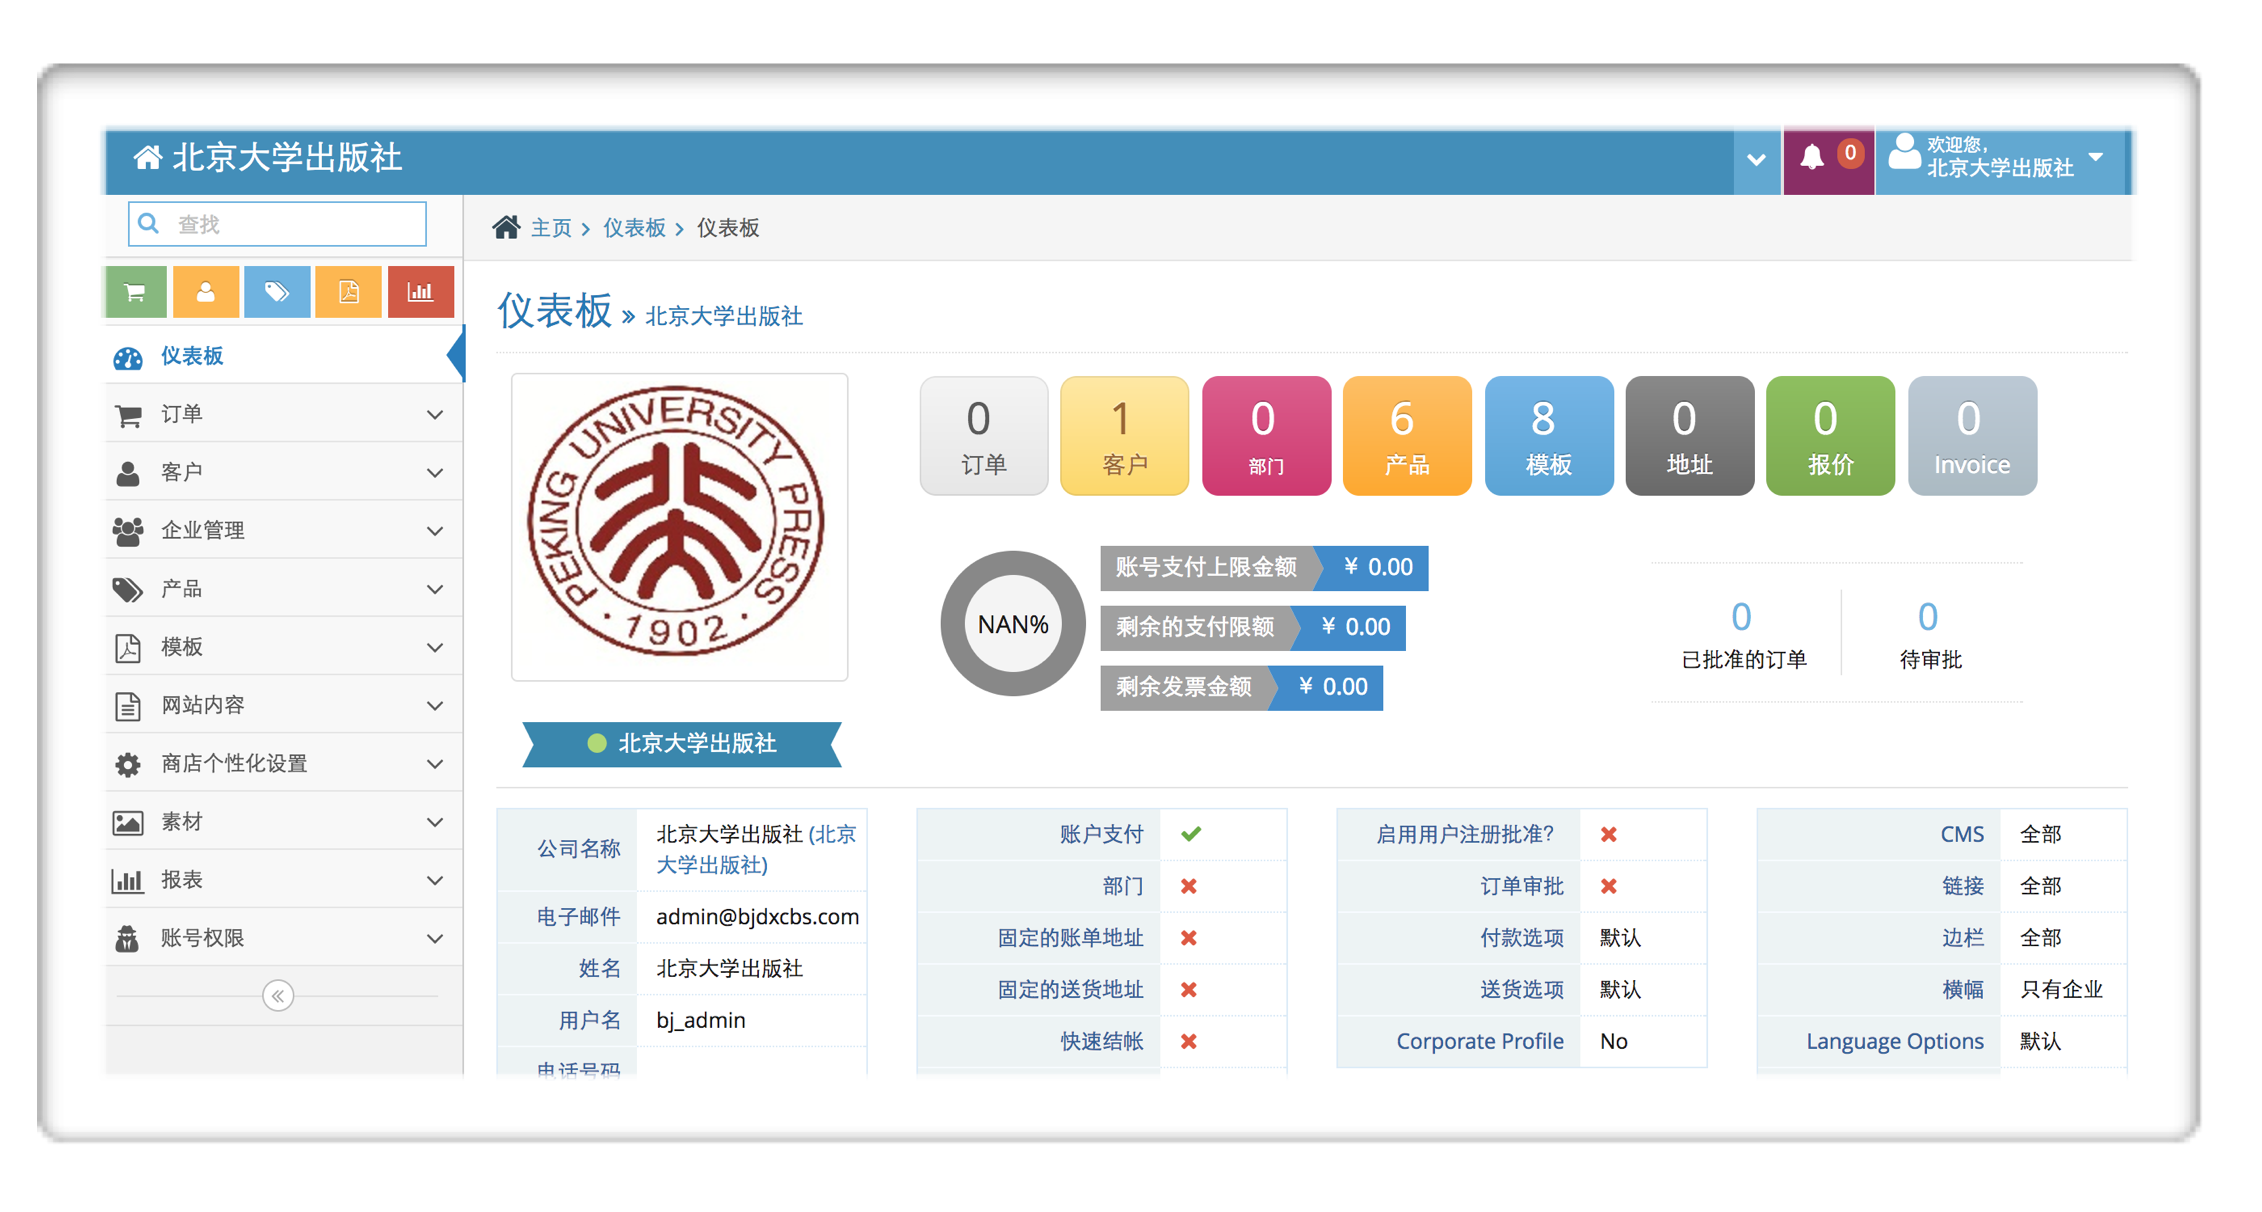Open the 企业管理 sidebar menu item
Image resolution: width=2262 pixels, height=1212 pixels.
(283, 530)
